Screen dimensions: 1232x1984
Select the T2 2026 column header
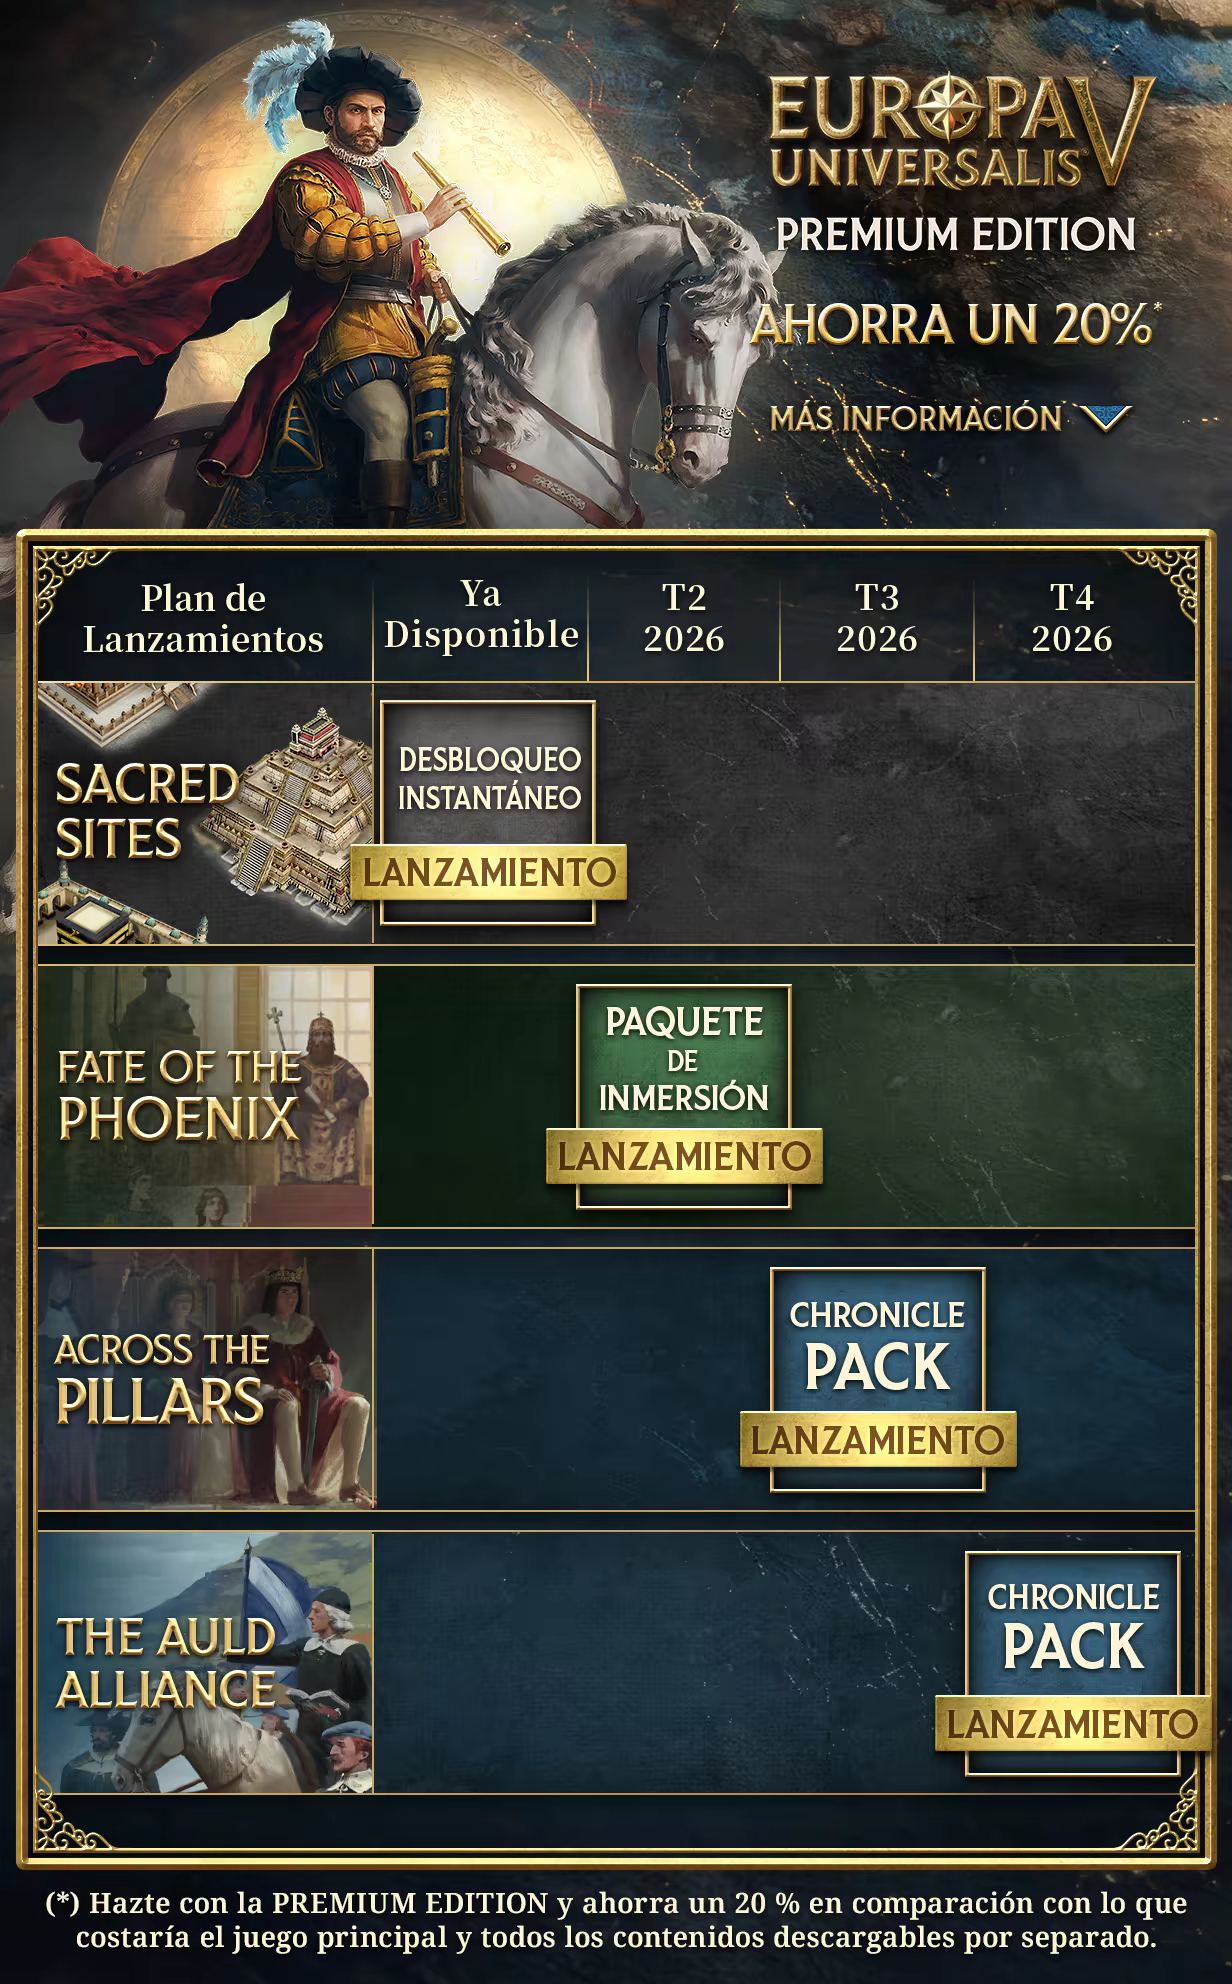684,617
